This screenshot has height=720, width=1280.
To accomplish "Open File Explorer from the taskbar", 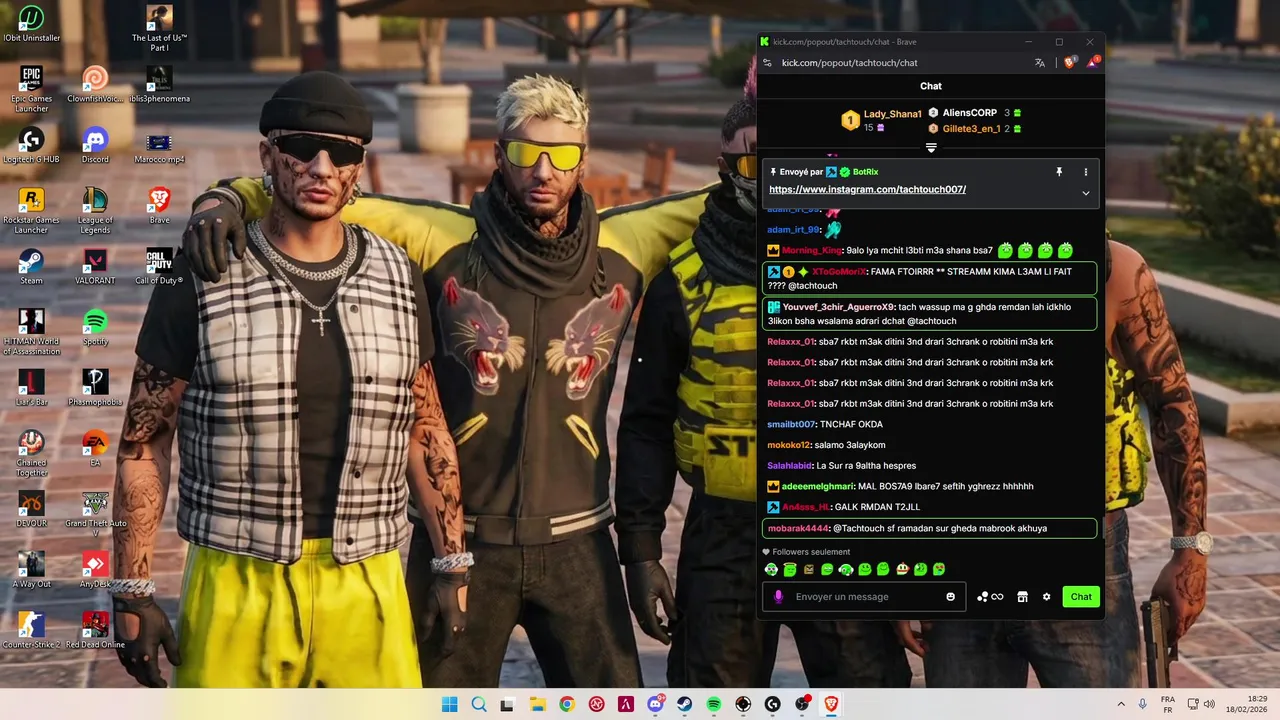I will point(537,704).
